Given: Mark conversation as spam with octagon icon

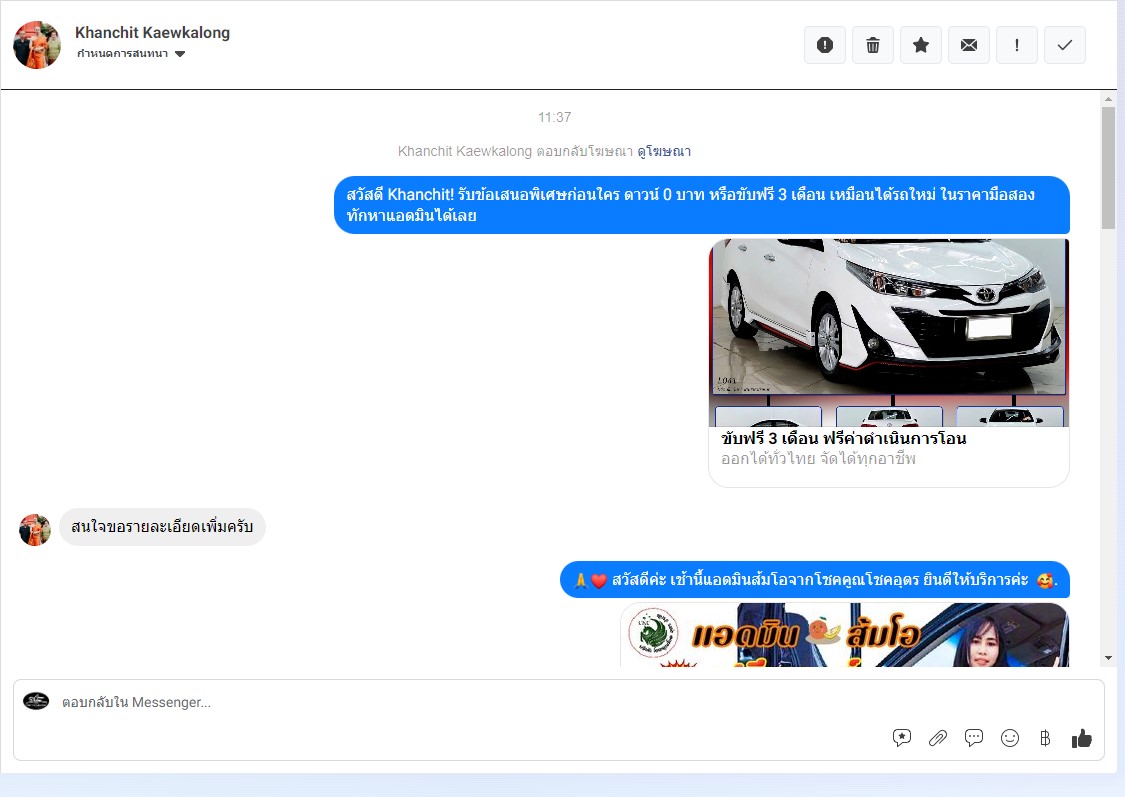Looking at the screenshot, I should 825,45.
